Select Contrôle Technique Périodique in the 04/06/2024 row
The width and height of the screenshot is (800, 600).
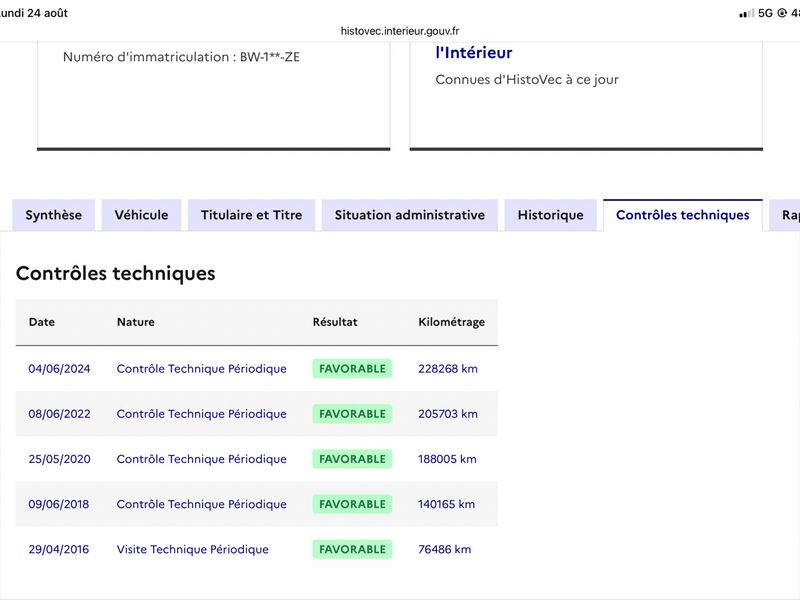202,369
